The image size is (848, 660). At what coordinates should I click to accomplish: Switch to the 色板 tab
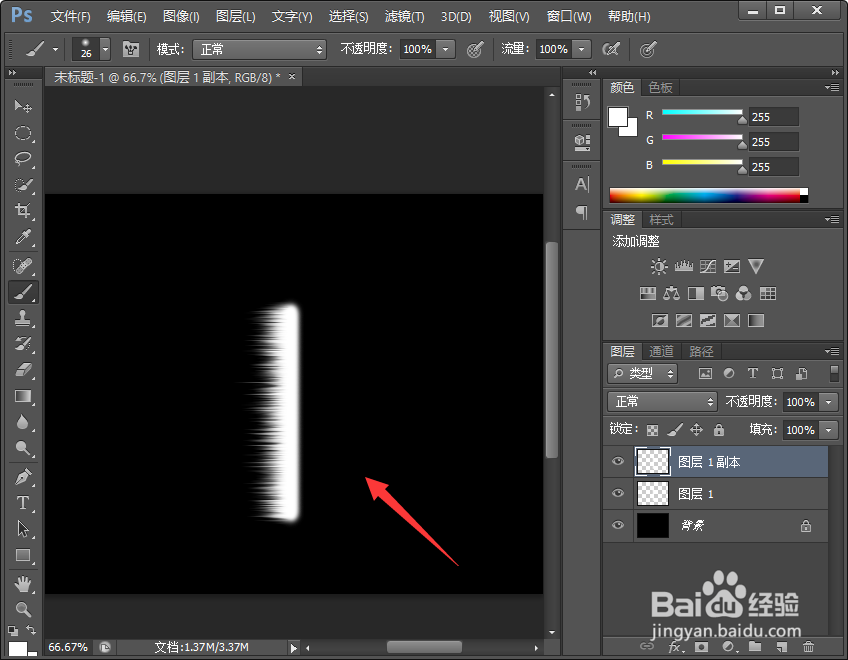click(660, 88)
